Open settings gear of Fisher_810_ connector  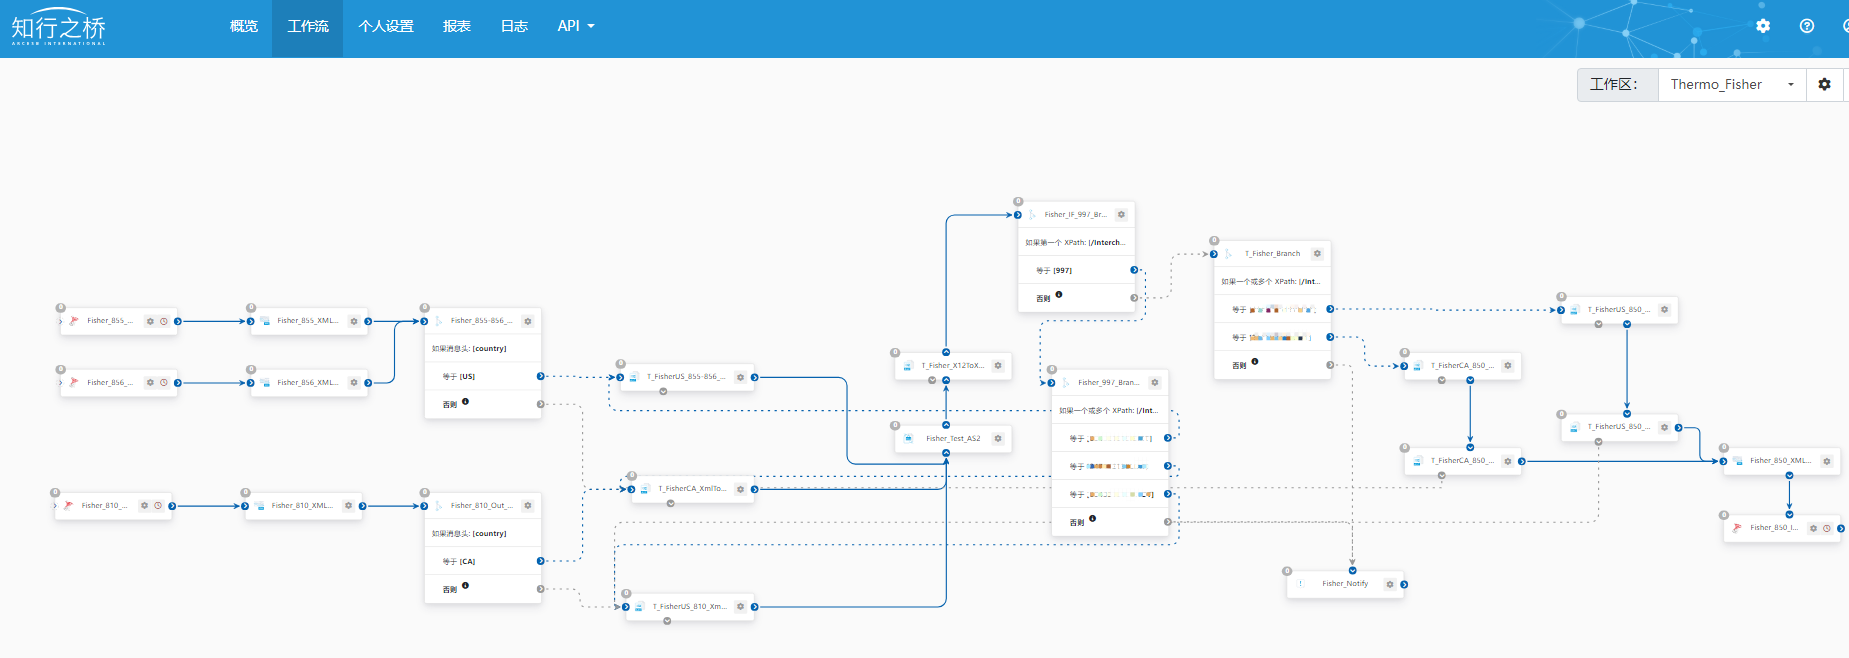(145, 506)
